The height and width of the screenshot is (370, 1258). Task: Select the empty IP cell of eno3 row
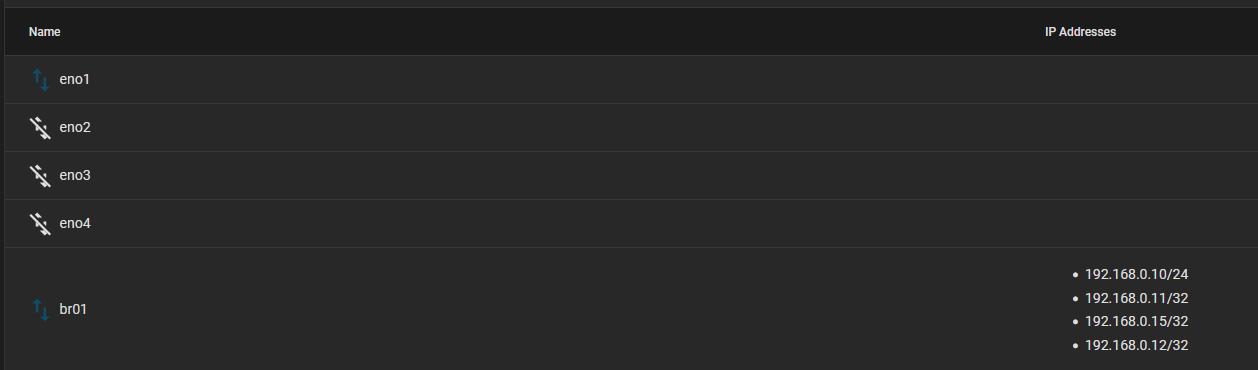pyautogui.click(x=1148, y=175)
